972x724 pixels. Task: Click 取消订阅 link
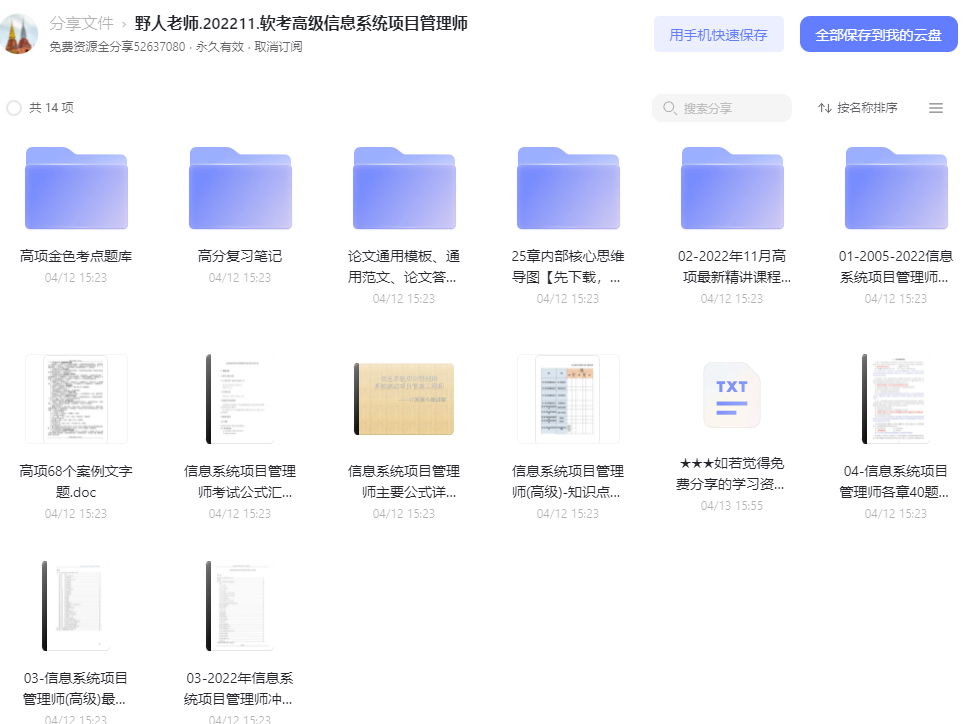coord(278,47)
